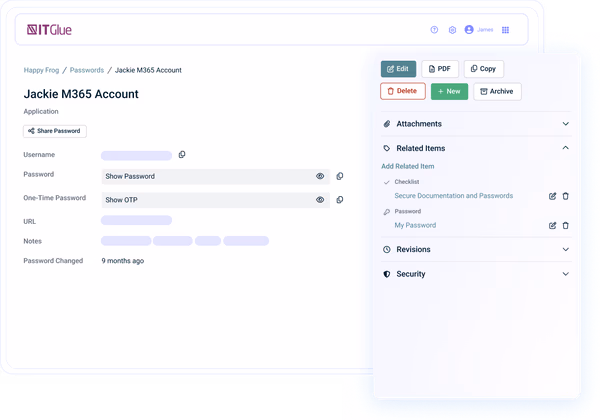The width and height of the screenshot is (600, 420).
Task: Open the apps grid icon
Action: coord(505,30)
